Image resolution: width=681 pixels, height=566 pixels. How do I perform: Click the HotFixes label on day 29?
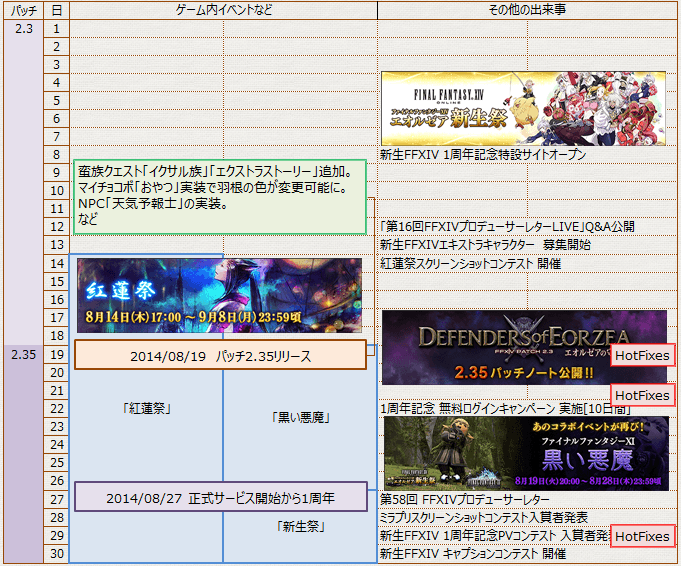click(x=642, y=536)
